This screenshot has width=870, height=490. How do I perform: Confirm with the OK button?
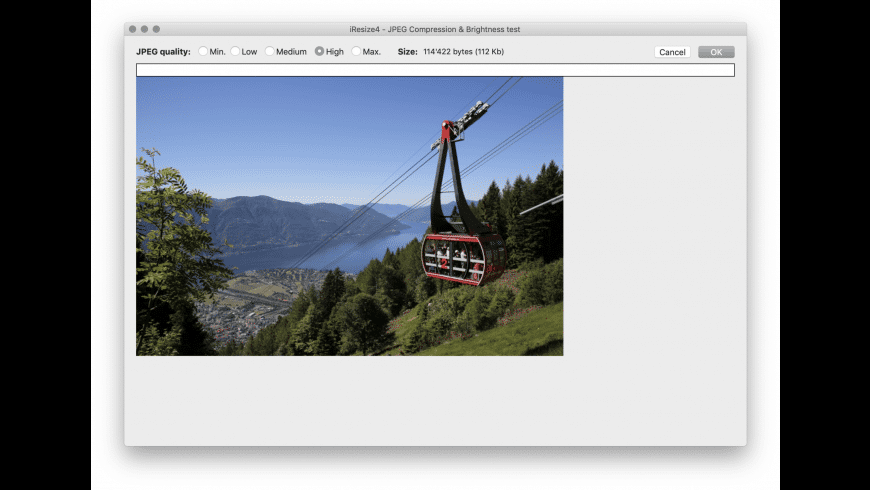pos(716,52)
